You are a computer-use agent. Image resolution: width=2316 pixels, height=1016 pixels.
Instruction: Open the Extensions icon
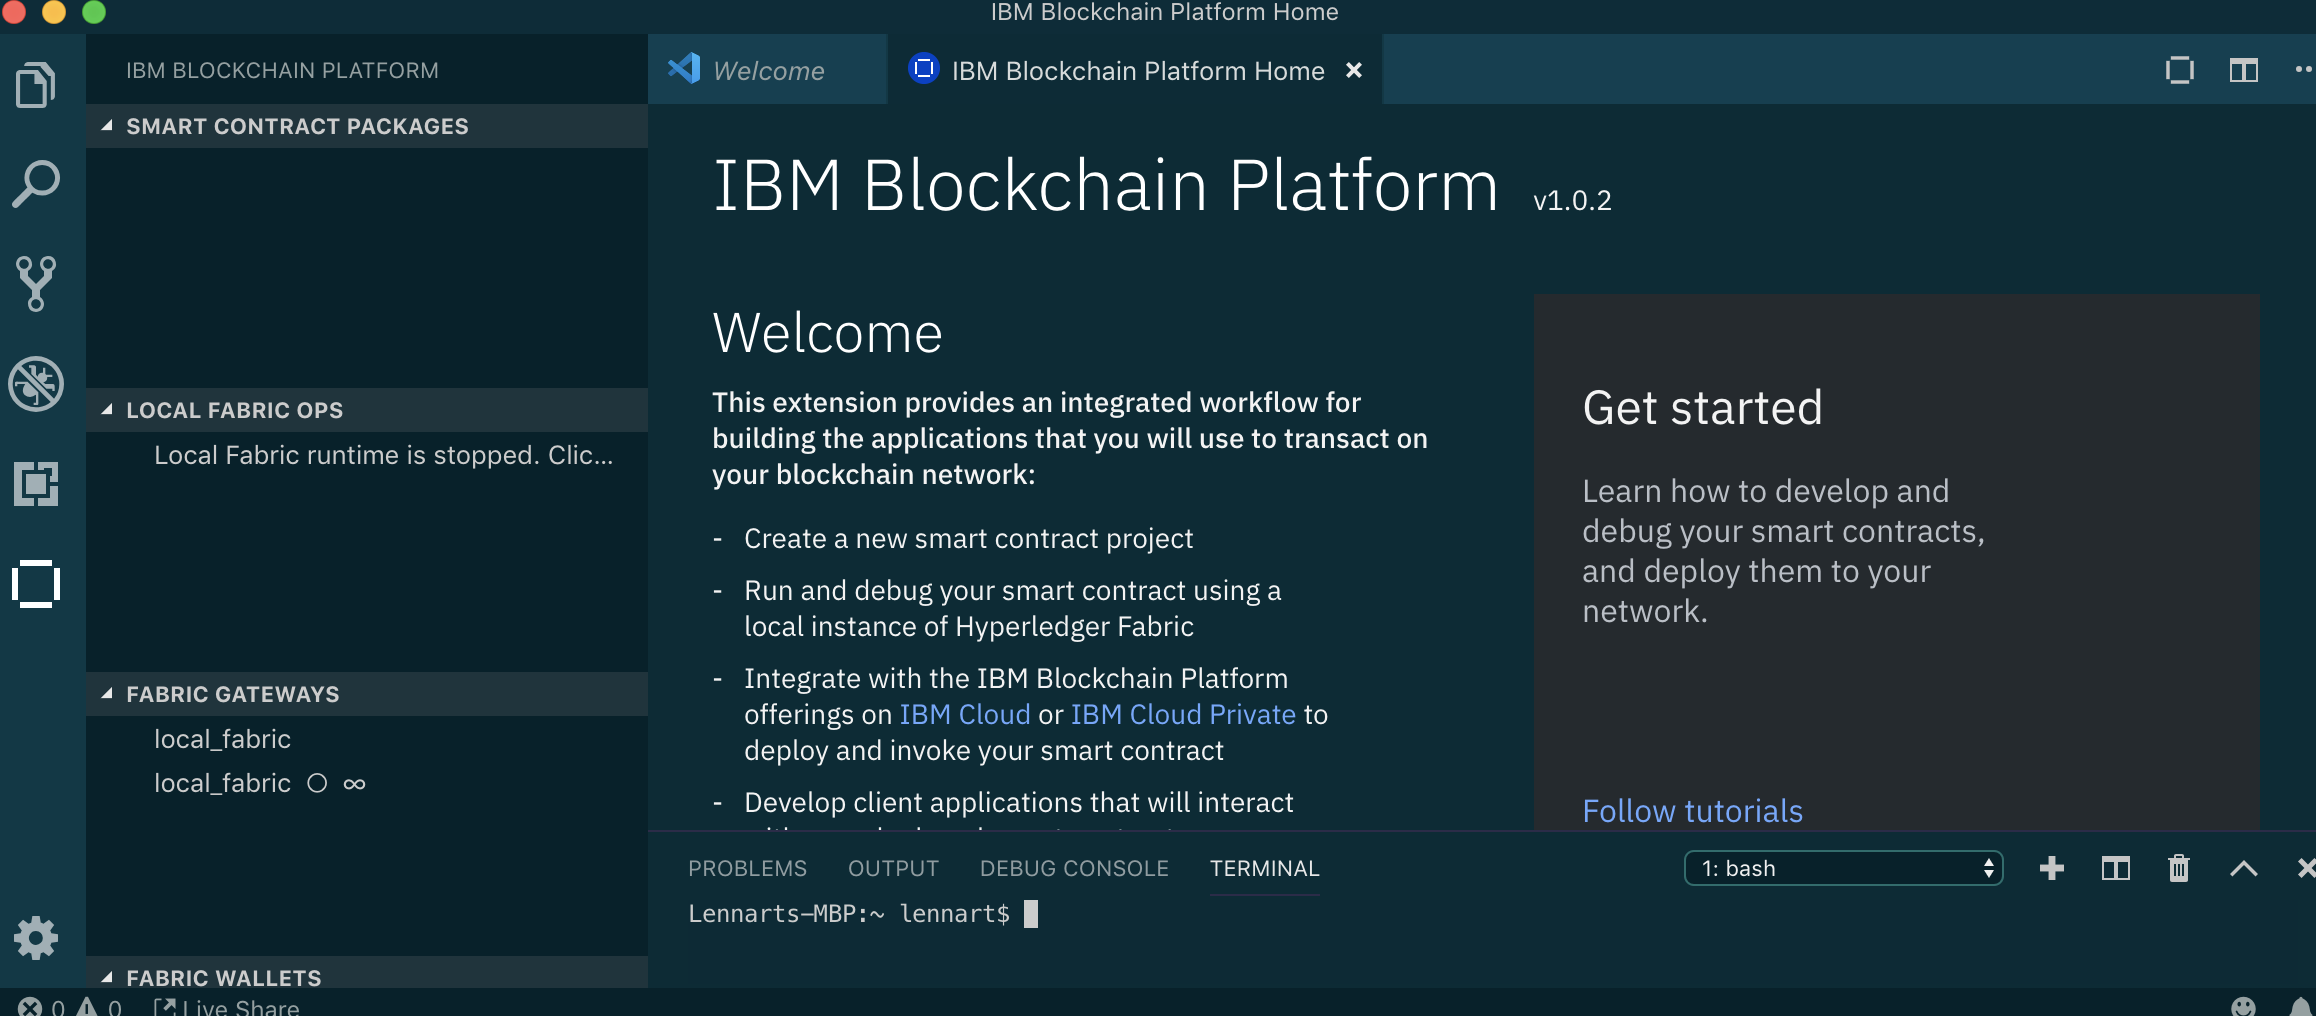pos(37,484)
